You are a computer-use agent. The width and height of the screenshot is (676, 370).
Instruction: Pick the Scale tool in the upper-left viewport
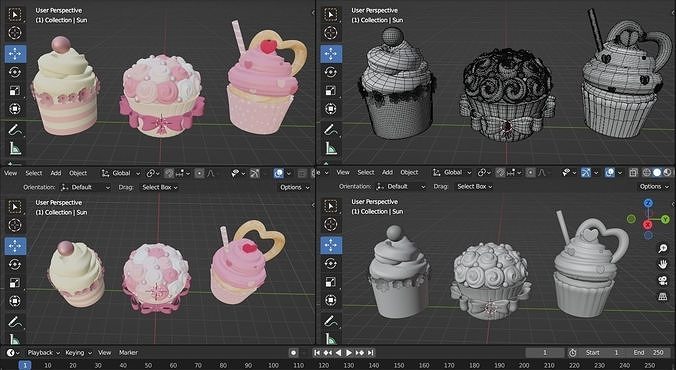(15, 90)
